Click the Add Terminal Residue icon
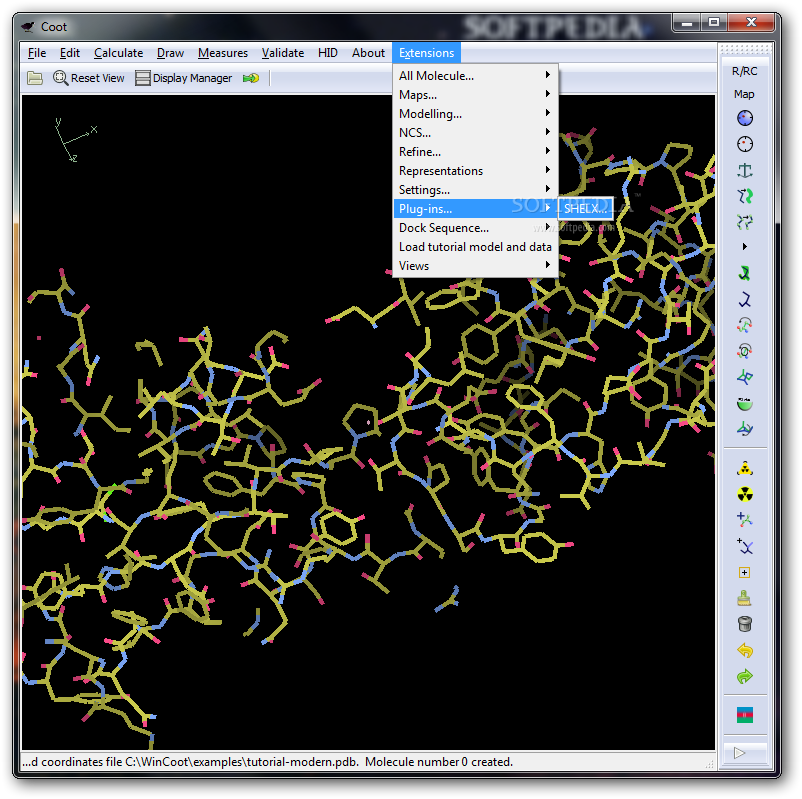This screenshot has width=802, height=799. 745,520
